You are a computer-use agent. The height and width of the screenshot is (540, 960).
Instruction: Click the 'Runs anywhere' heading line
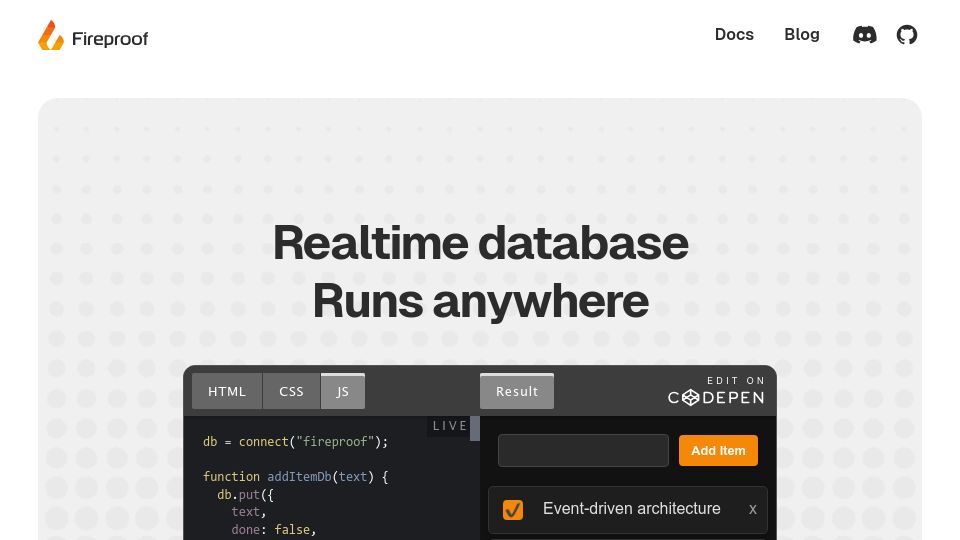481,301
